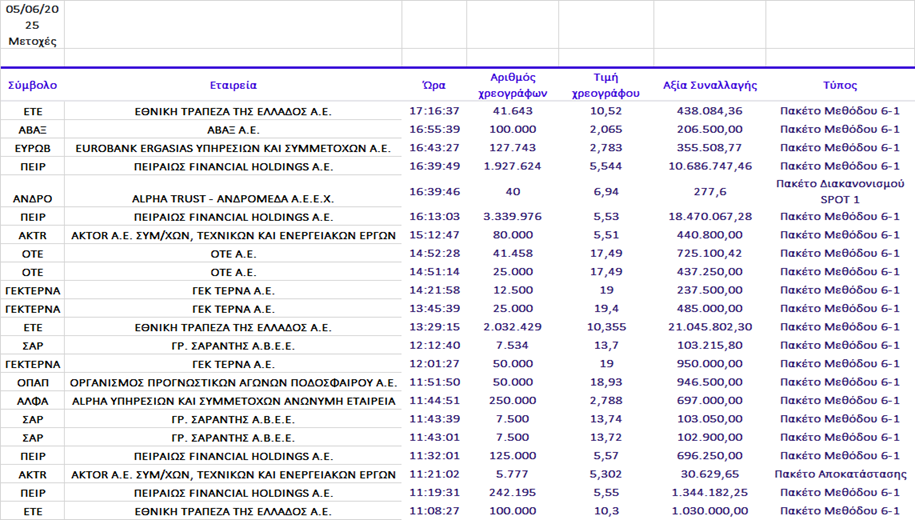The width and height of the screenshot is (915, 520).
Task: Click the ΑΒΑΞ symbol cell
Action: pos(33,130)
